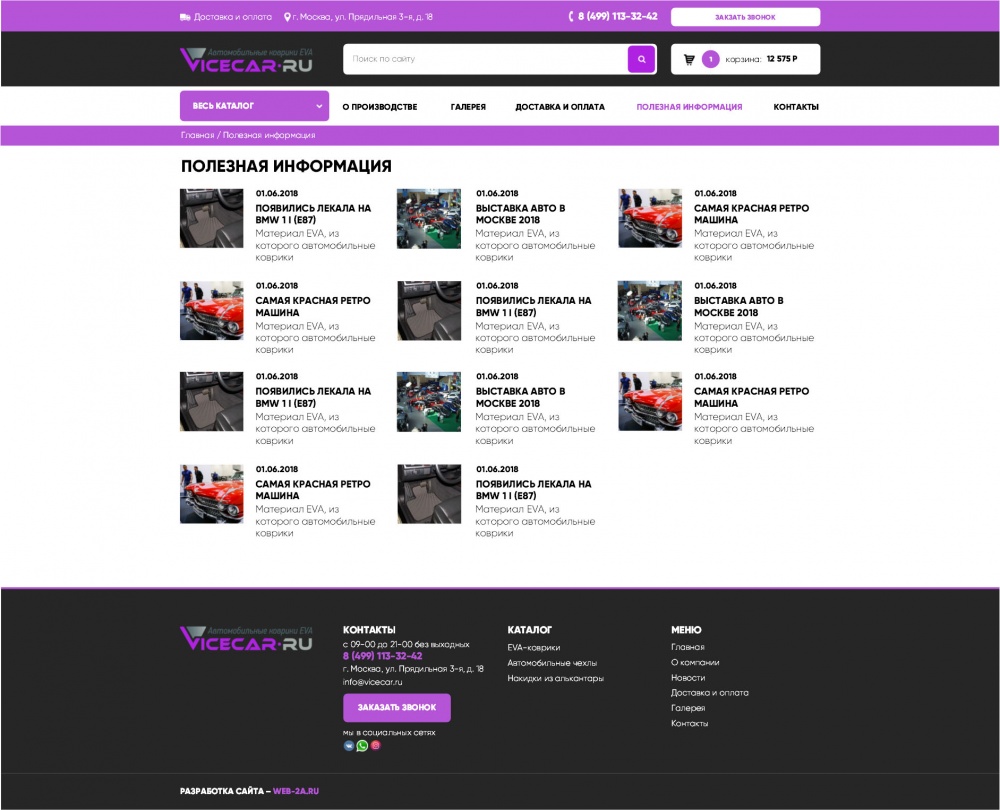This screenshot has width=1000, height=810.
Task: Expand the "Весь каталог" dropdown
Action: [254, 106]
